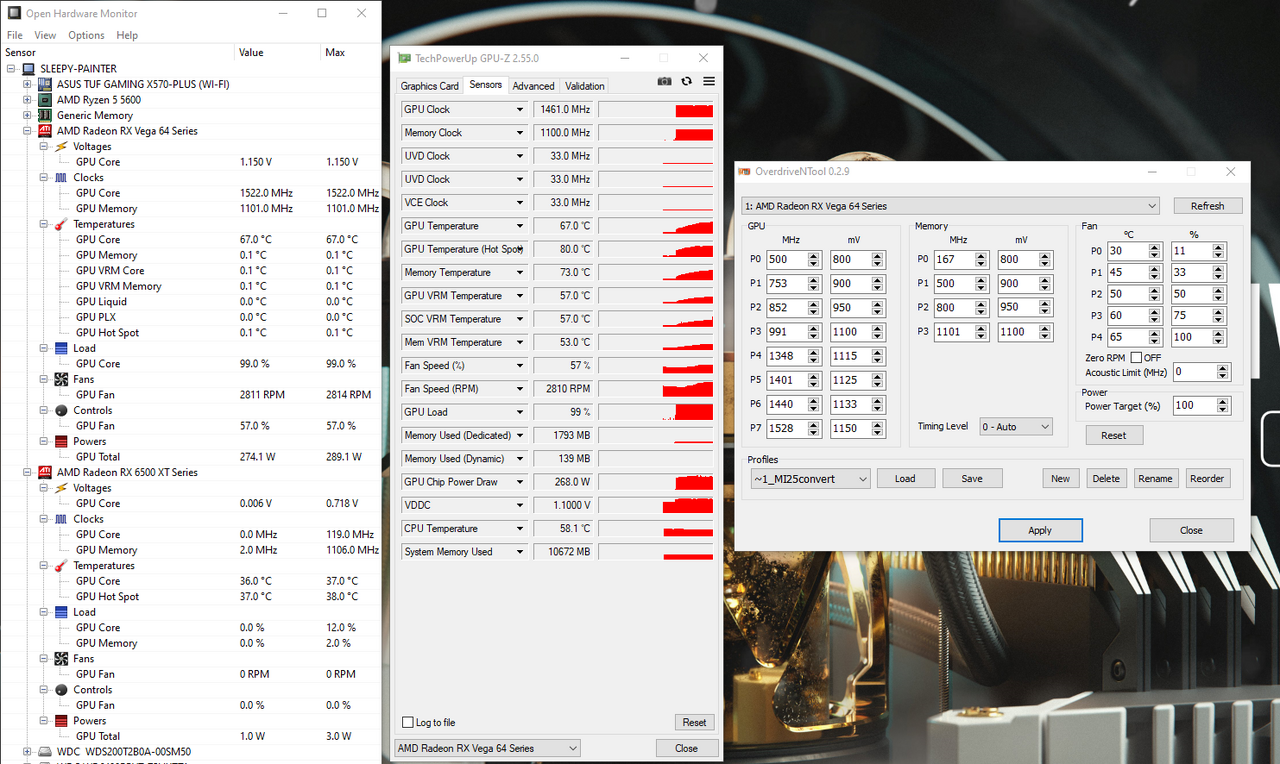Open the Timing Level dropdown
The image size is (1280, 764).
(1016, 427)
